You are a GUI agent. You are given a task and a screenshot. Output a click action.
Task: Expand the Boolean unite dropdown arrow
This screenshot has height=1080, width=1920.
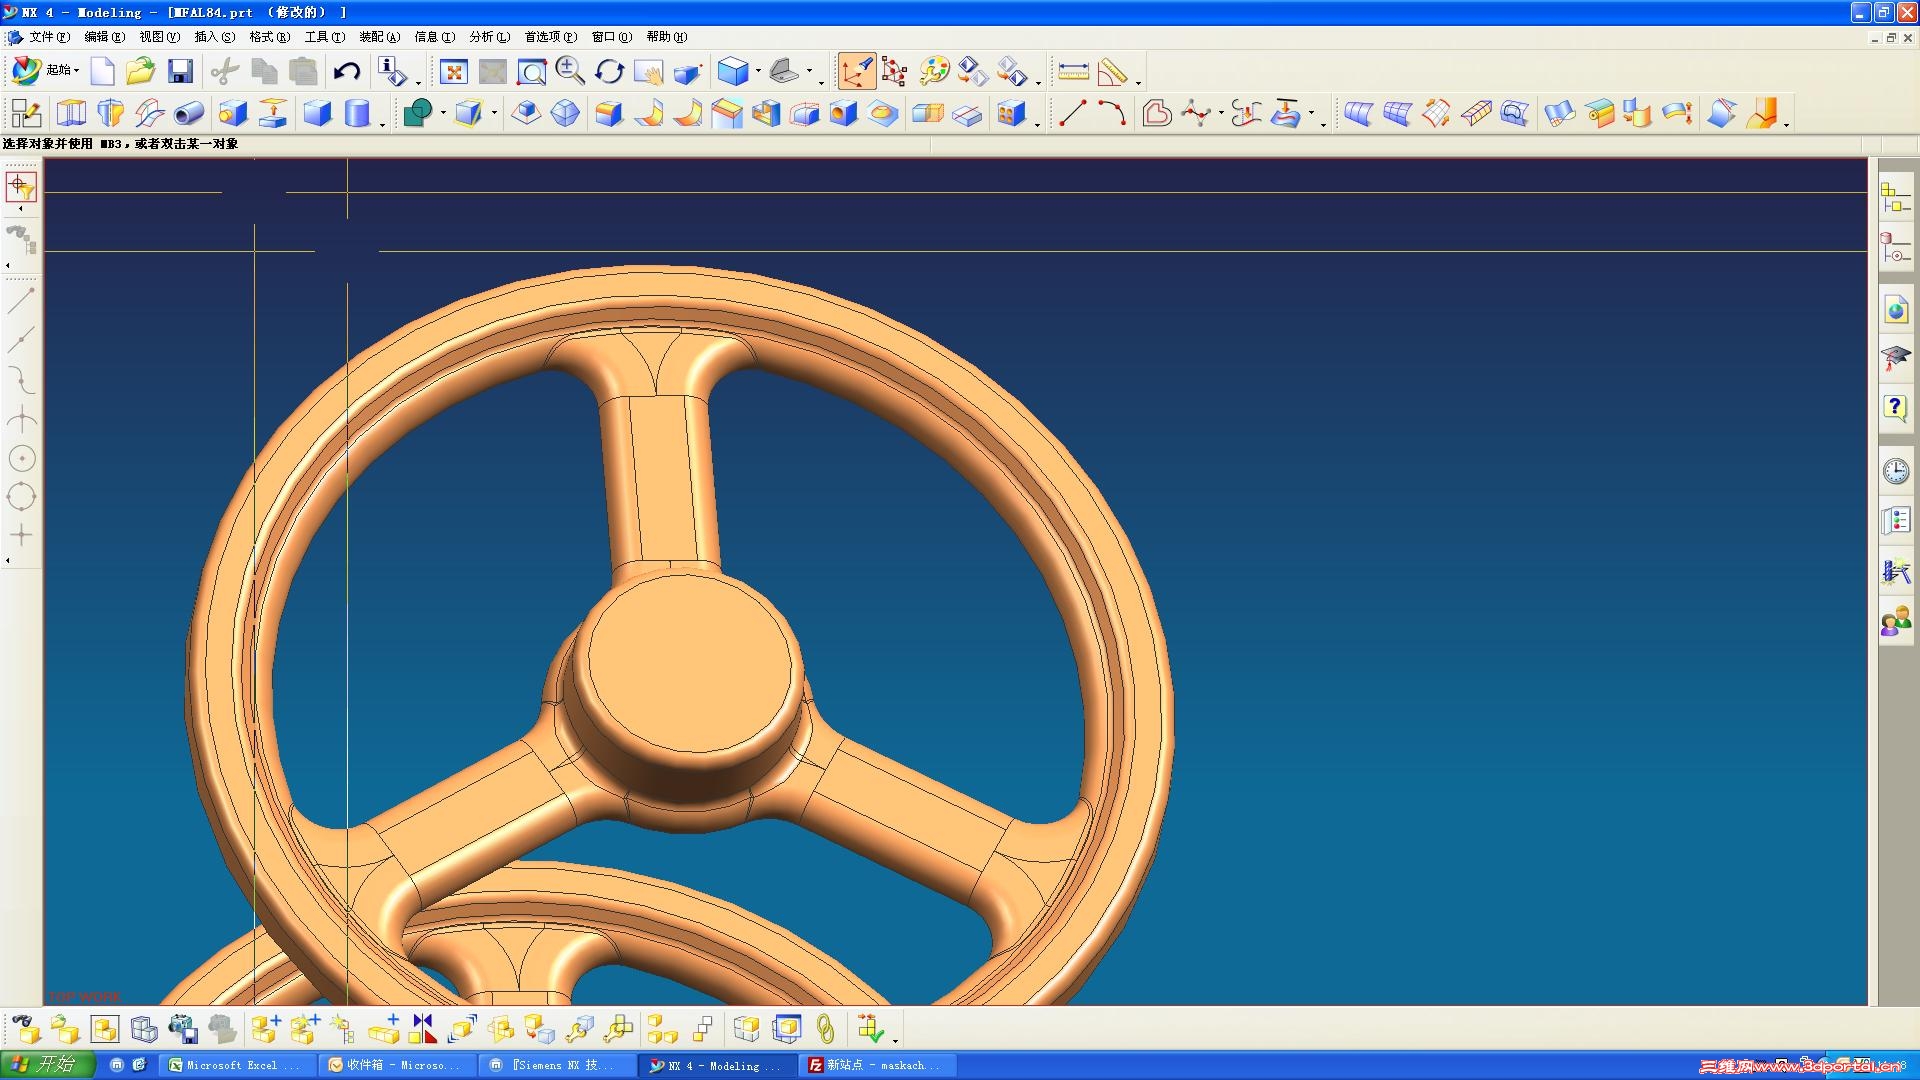pos(443,113)
